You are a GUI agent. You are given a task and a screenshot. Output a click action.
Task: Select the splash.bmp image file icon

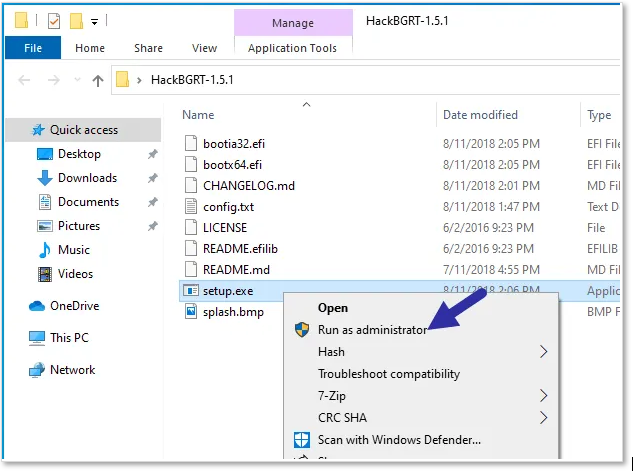point(191,312)
